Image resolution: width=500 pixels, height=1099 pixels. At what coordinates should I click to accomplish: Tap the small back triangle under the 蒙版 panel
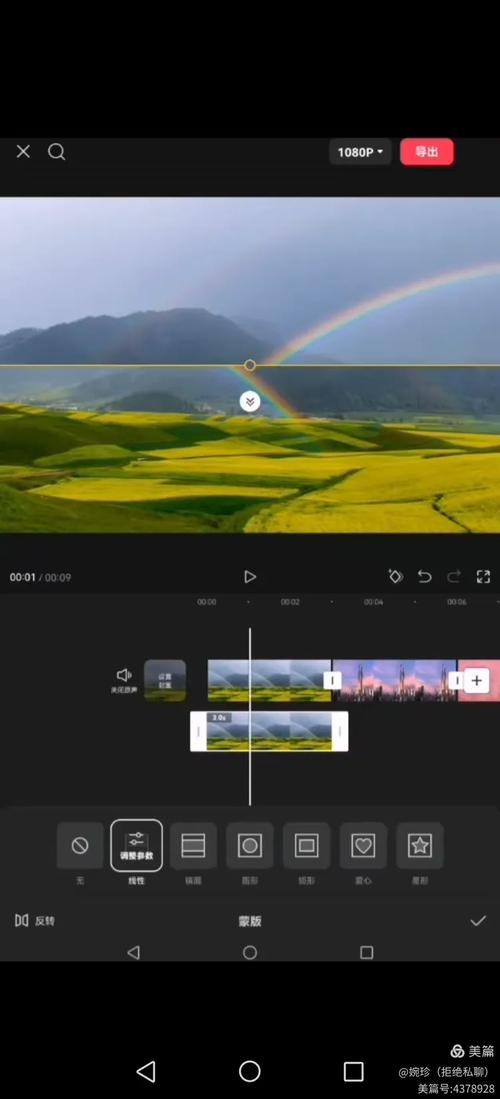click(x=133, y=952)
